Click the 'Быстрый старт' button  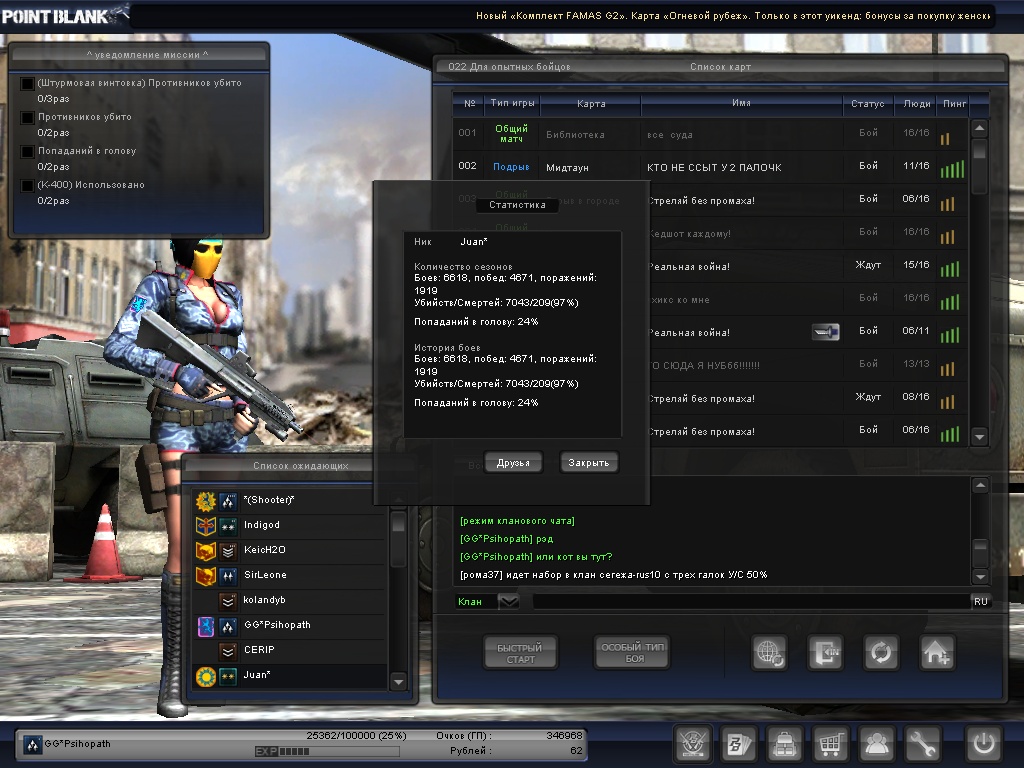click(520, 652)
